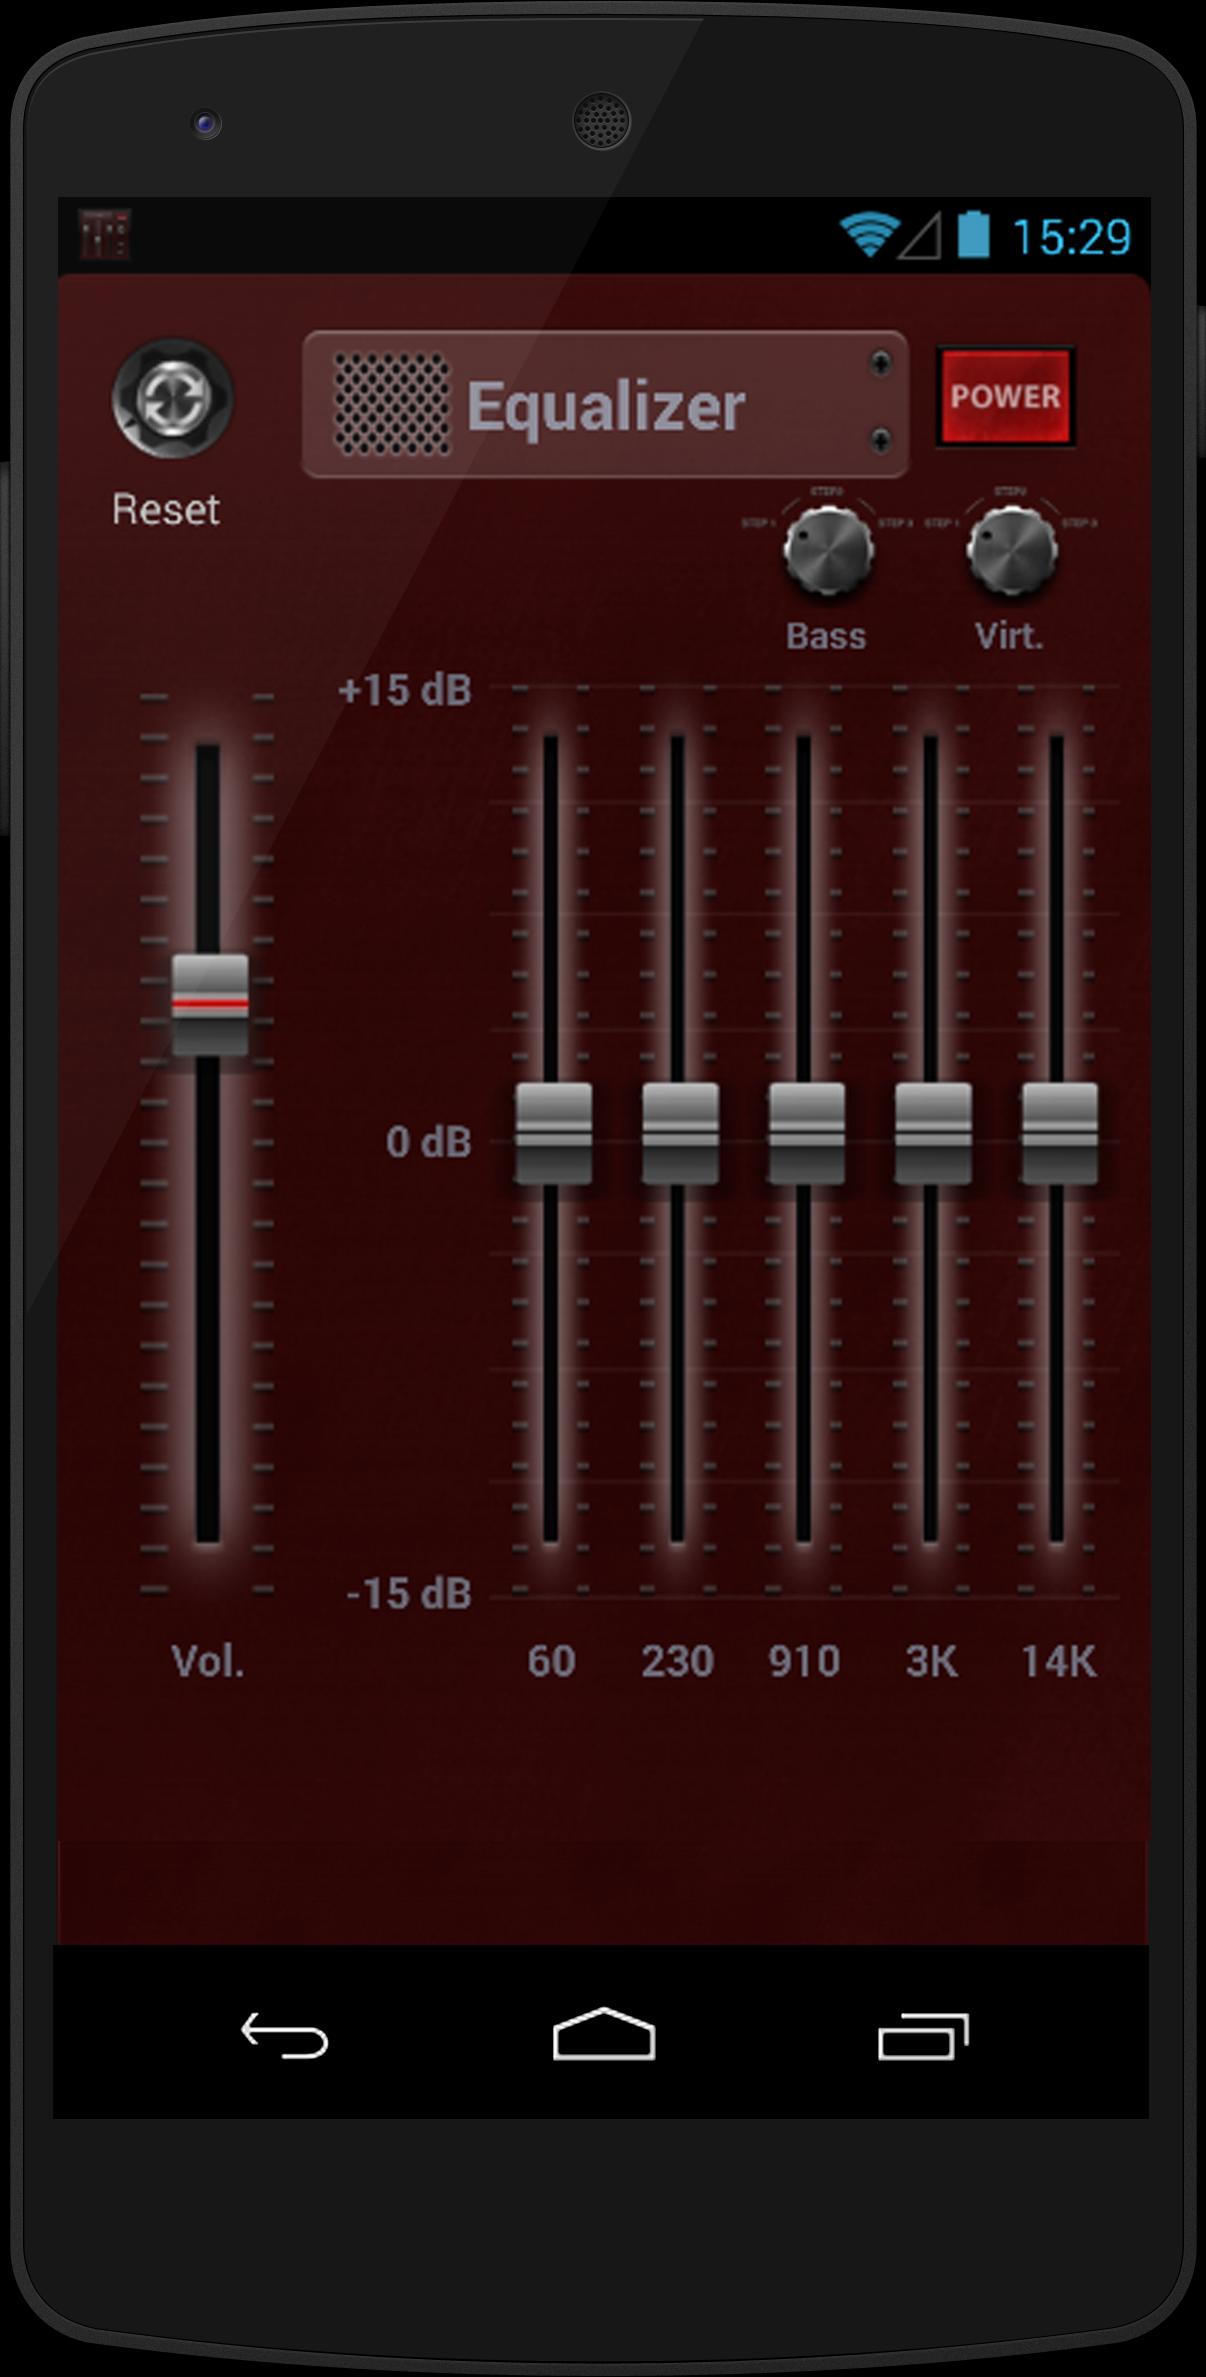1206x2377 pixels.
Task: Click the 14K band slider handle
Action: click(1059, 1133)
